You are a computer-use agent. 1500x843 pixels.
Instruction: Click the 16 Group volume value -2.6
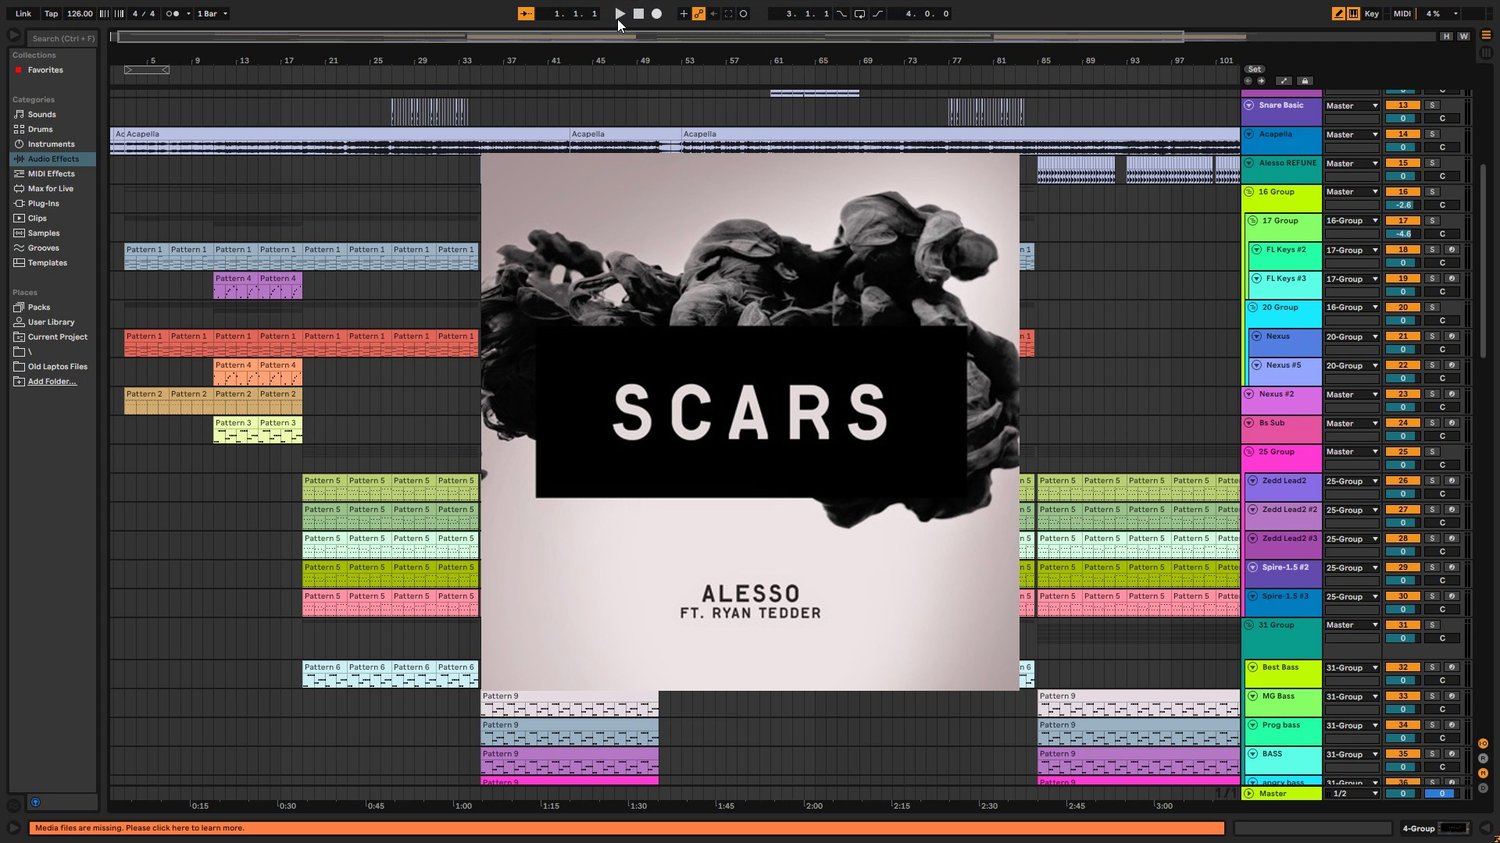pyautogui.click(x=1403, y=205)
